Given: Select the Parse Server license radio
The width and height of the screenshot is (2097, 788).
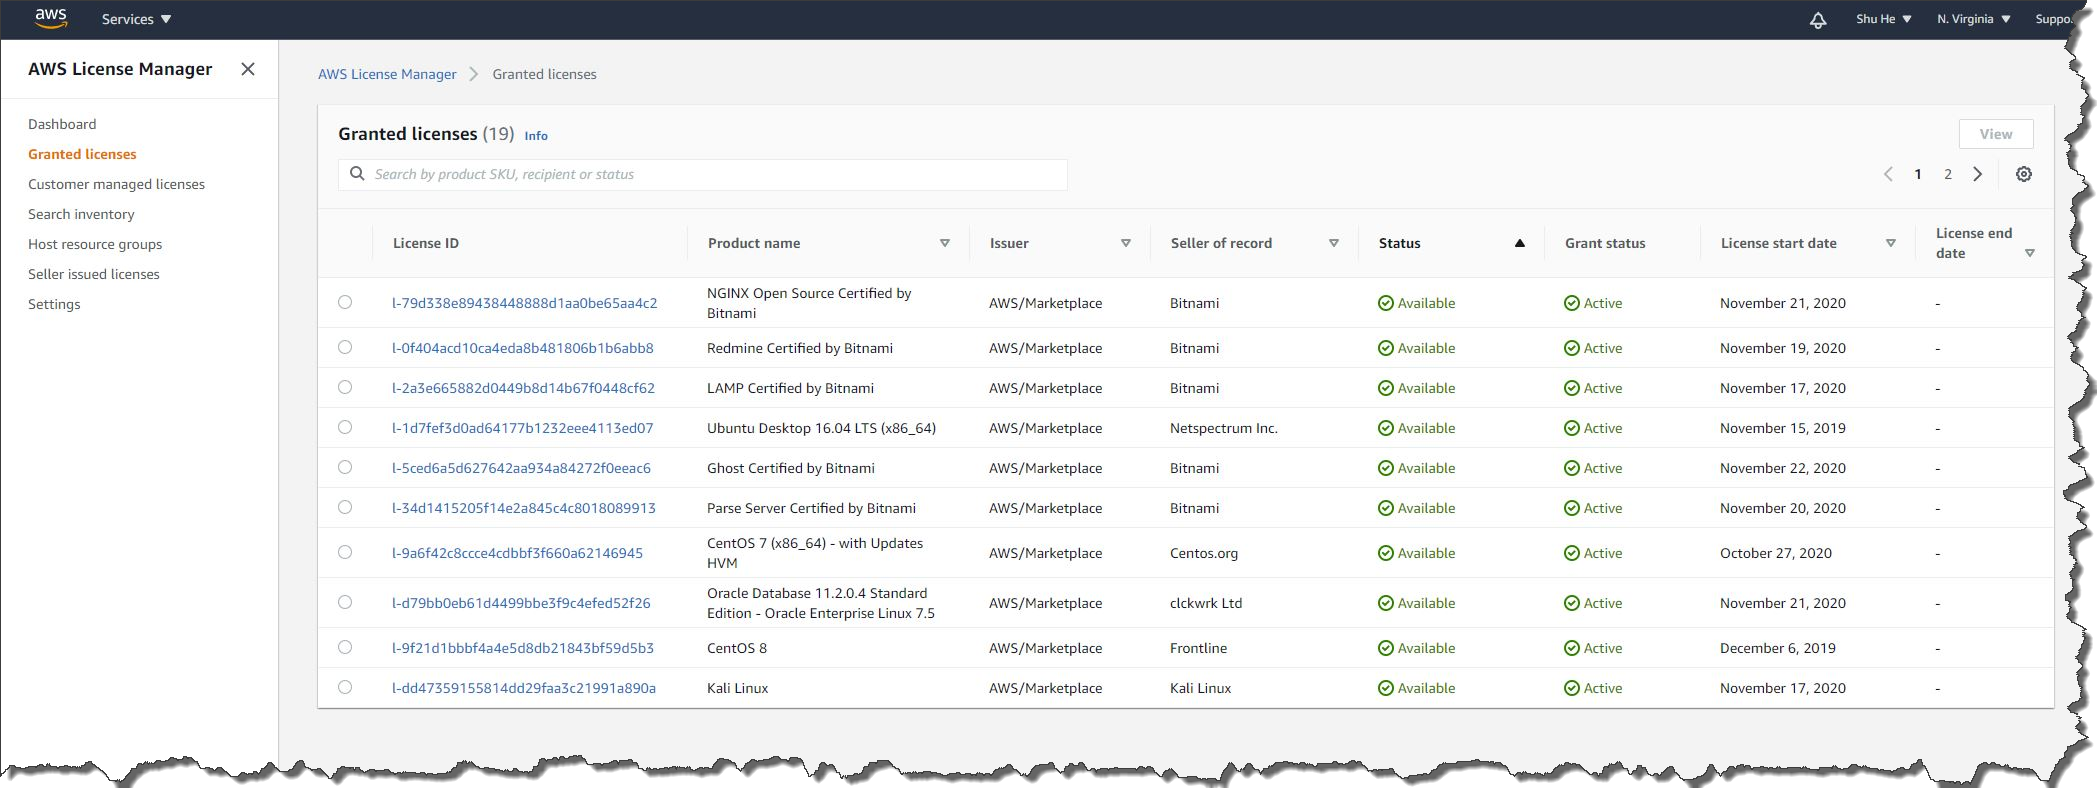Looking at the screenshot, I should point(345,507).
